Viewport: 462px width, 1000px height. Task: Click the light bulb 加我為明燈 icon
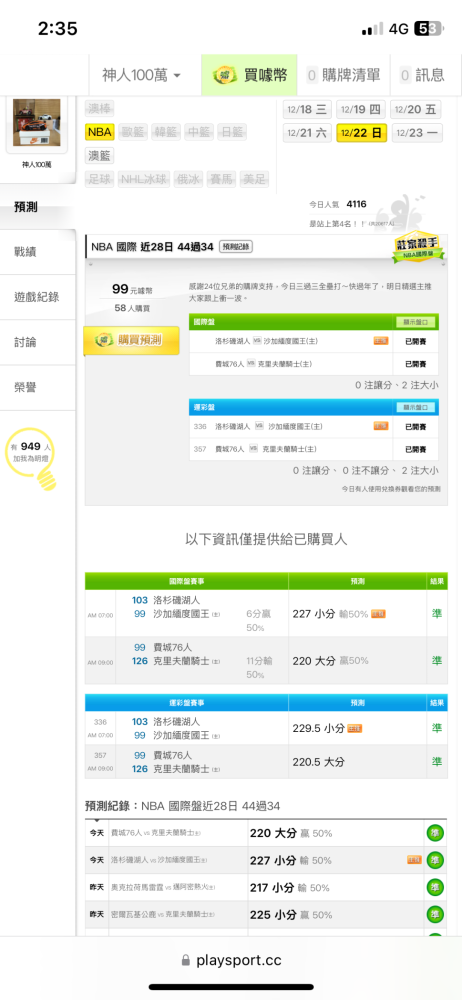click(32, 459)
